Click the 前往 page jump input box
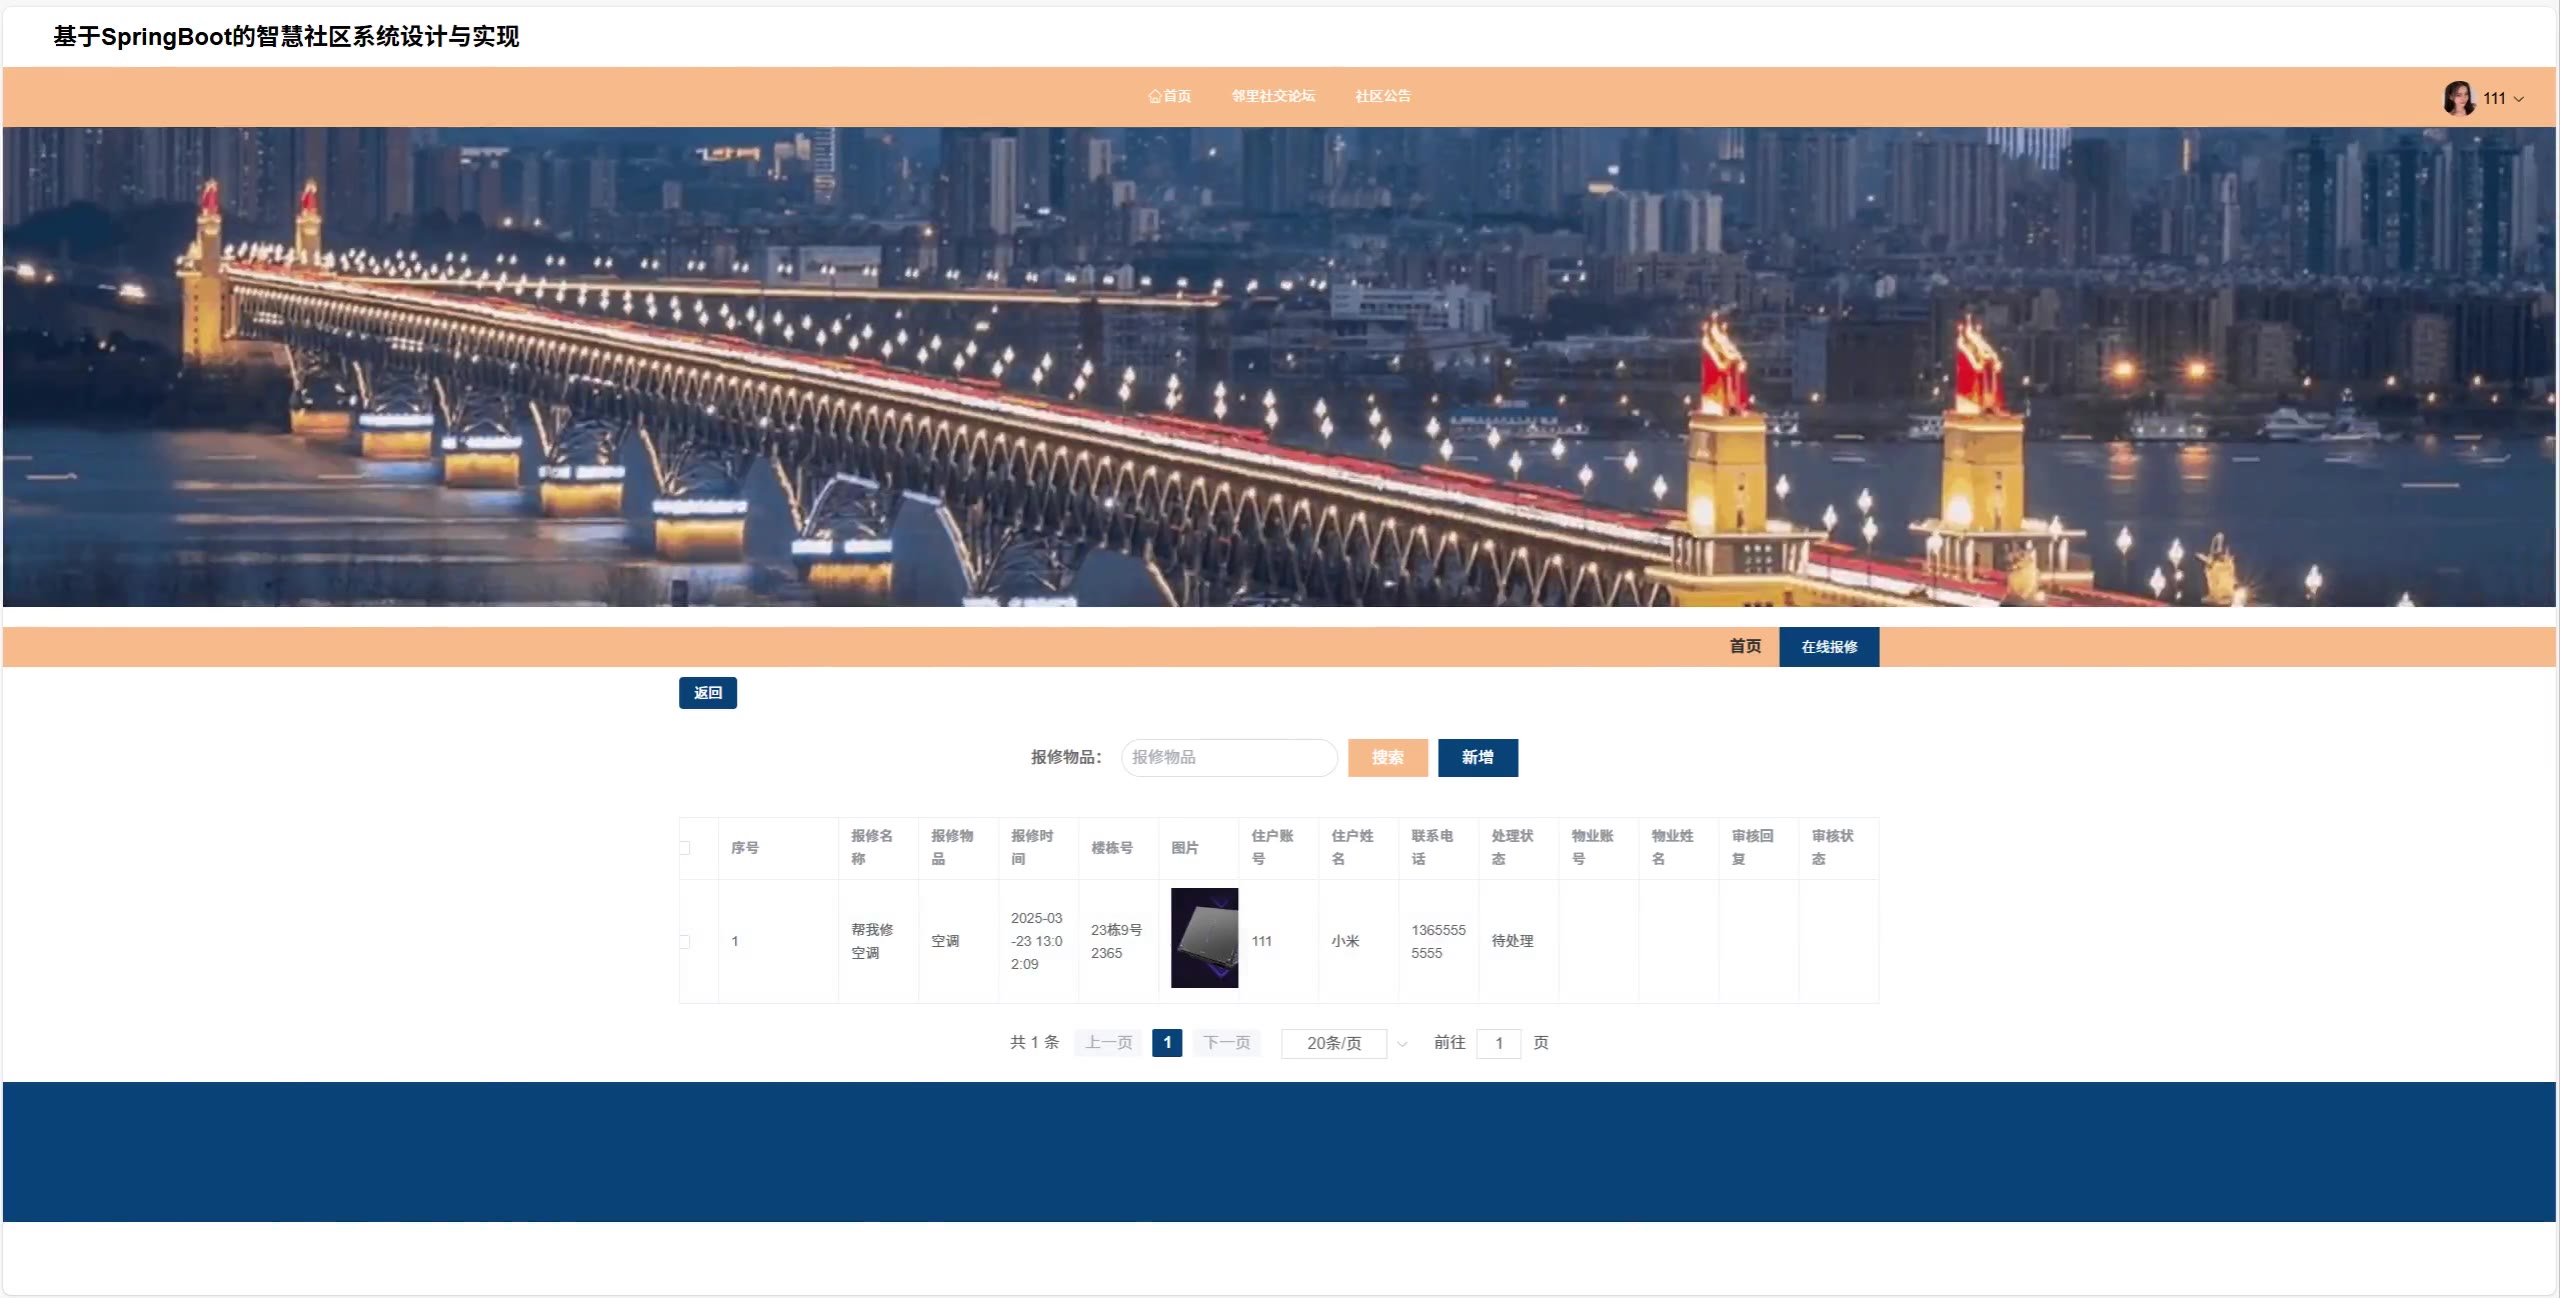Image resolution: width=2560 pixels, height=1298 pixels. 1498,1043
